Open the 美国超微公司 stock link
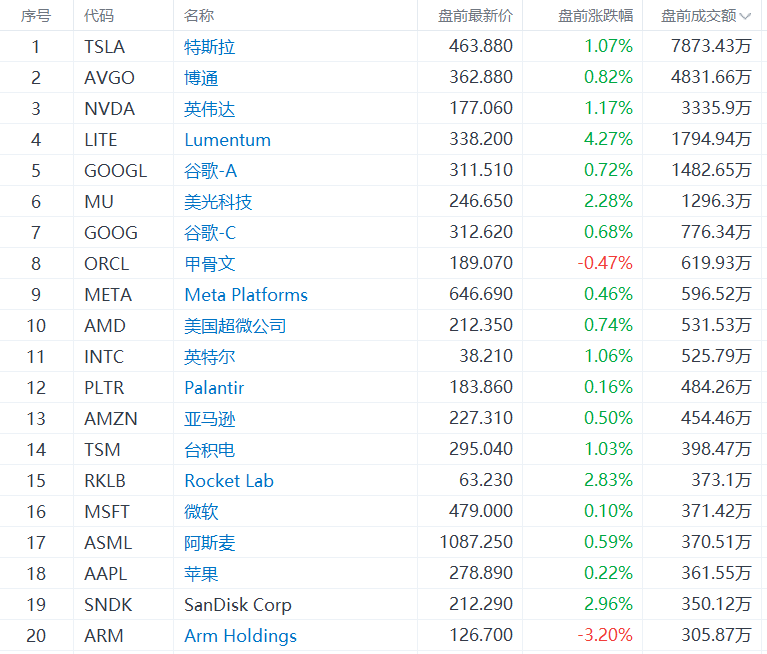Viewport: 767px width, 654px height. pyautogui.click(x=235, y=326)
